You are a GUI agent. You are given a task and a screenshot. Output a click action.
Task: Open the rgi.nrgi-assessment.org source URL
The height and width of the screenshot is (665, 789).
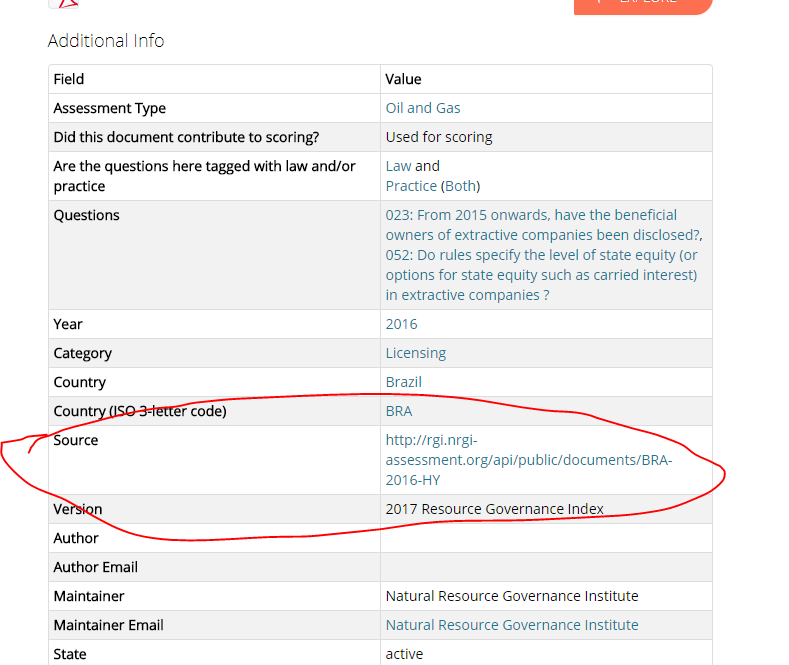(529, 460)
